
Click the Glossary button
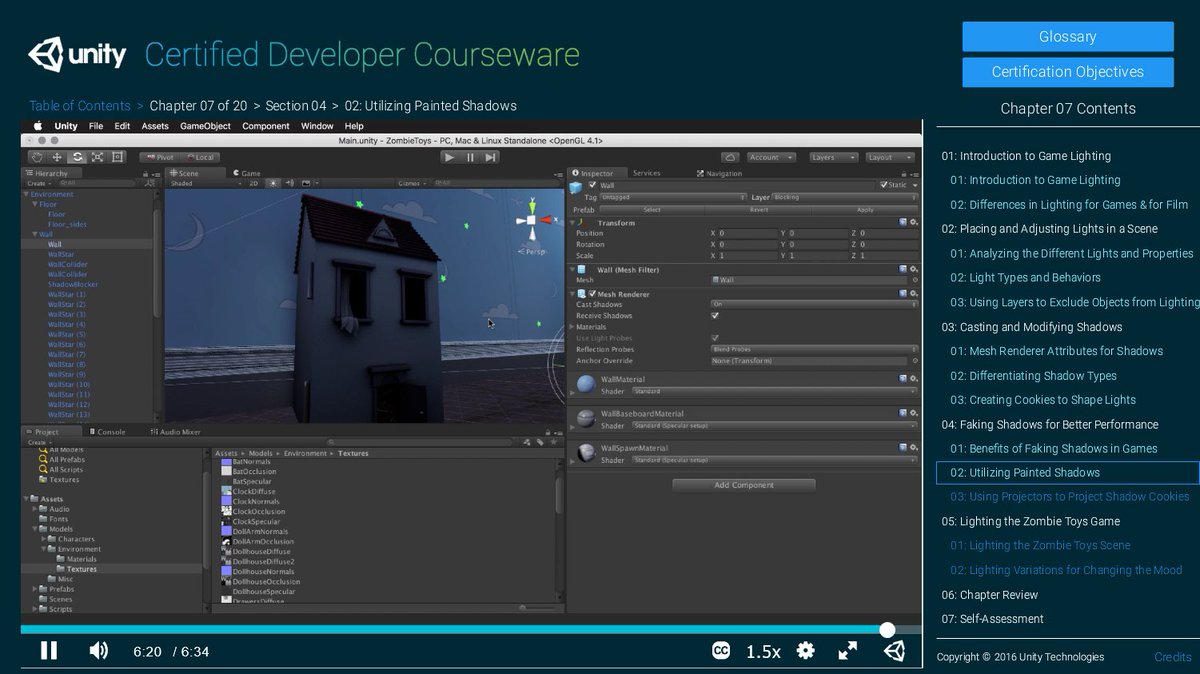click(1068, 36)
